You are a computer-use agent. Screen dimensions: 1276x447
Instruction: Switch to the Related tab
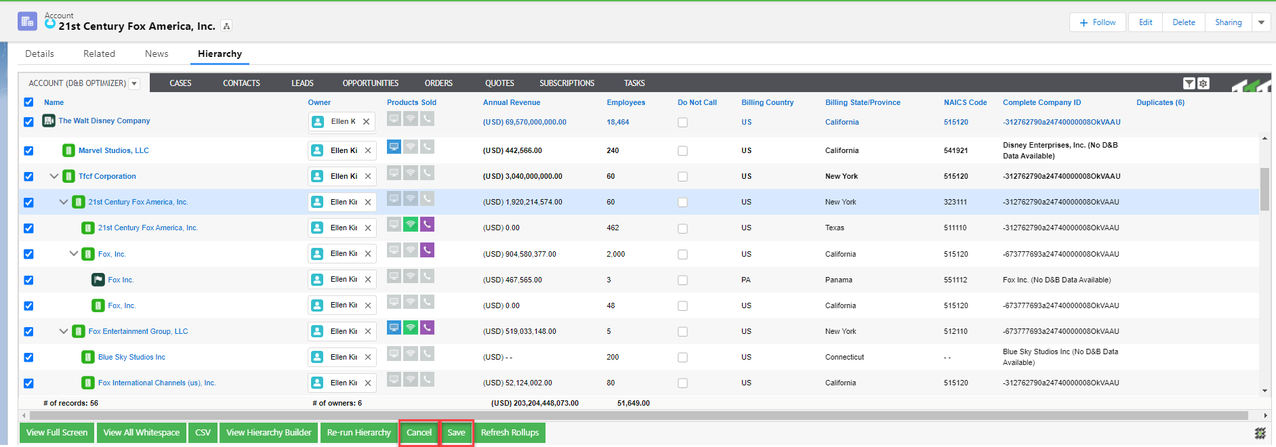pos(99,54)
